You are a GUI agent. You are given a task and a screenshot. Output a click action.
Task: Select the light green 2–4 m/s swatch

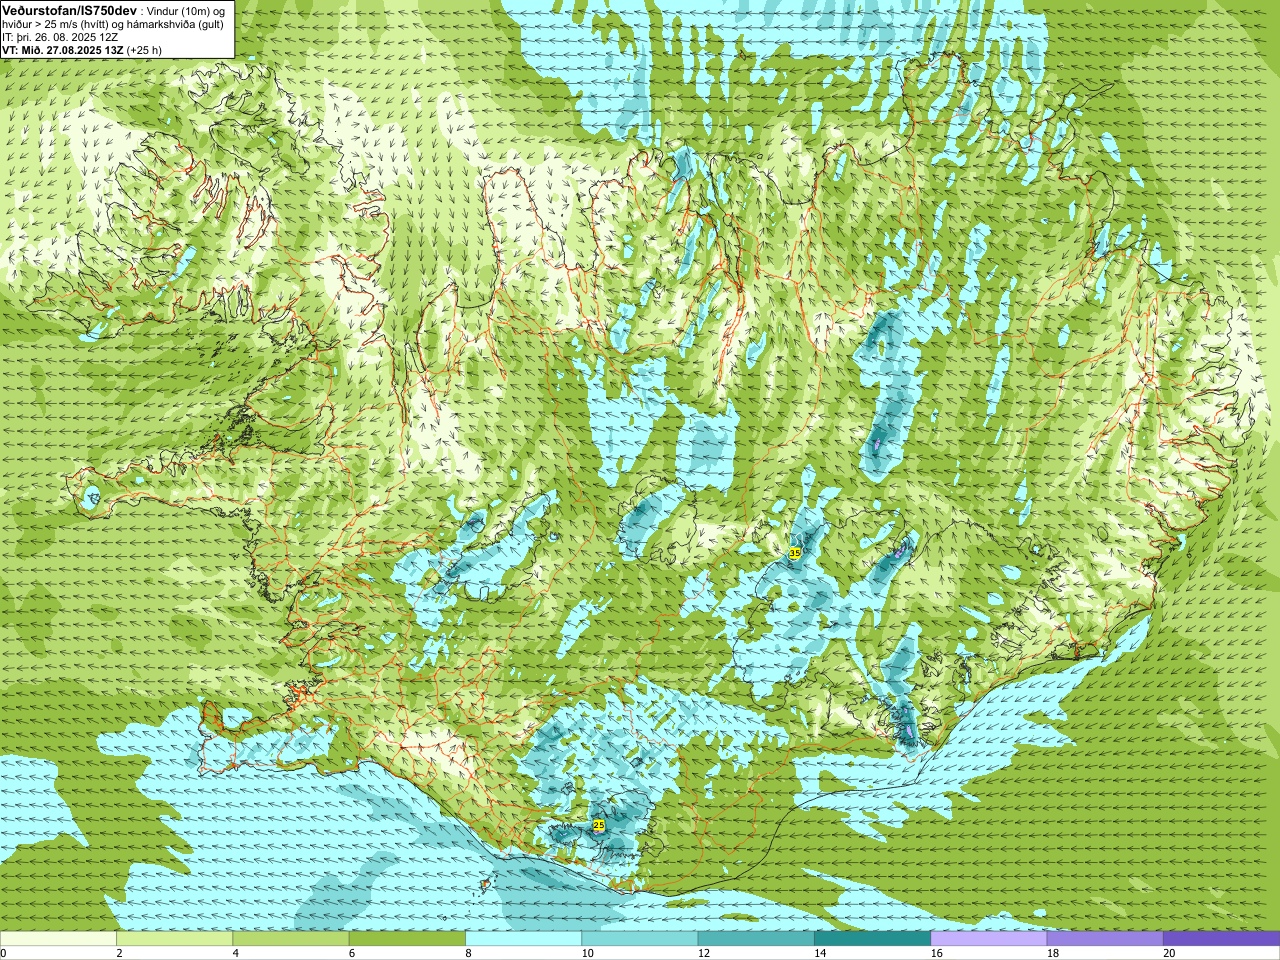(174, 939)
